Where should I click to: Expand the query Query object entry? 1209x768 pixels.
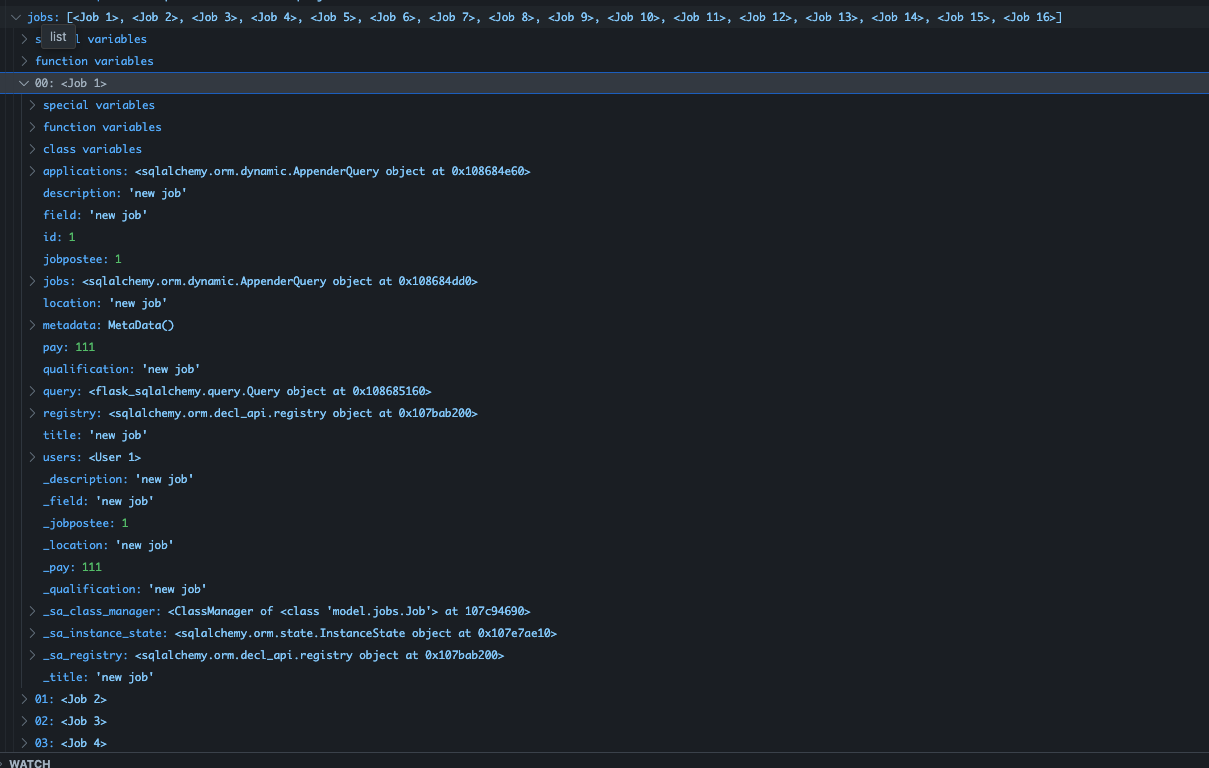point(31,391)
